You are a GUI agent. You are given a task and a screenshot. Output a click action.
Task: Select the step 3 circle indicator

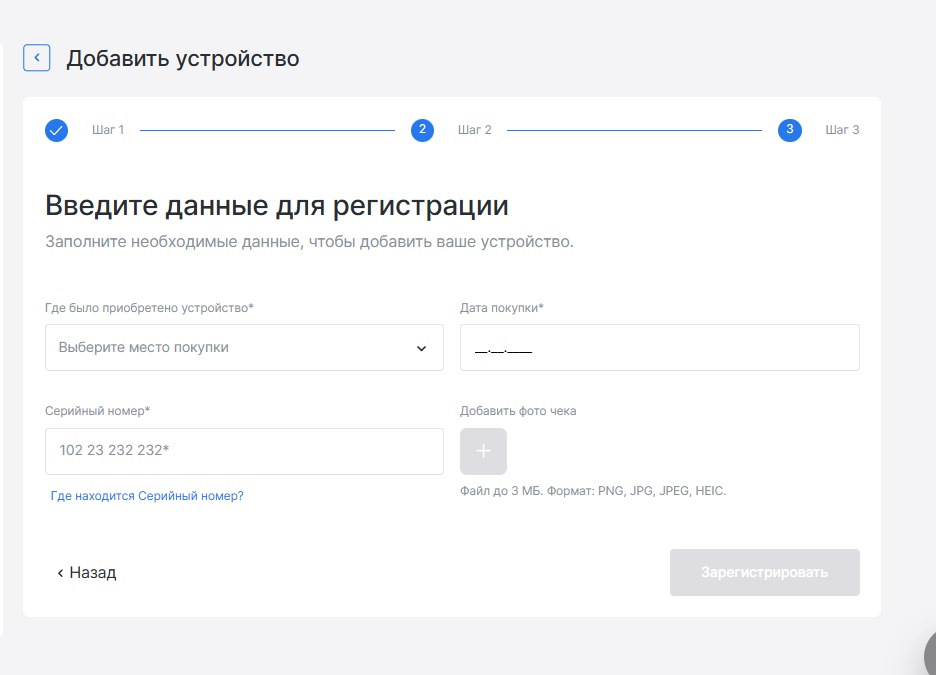(x=790, y=130)
